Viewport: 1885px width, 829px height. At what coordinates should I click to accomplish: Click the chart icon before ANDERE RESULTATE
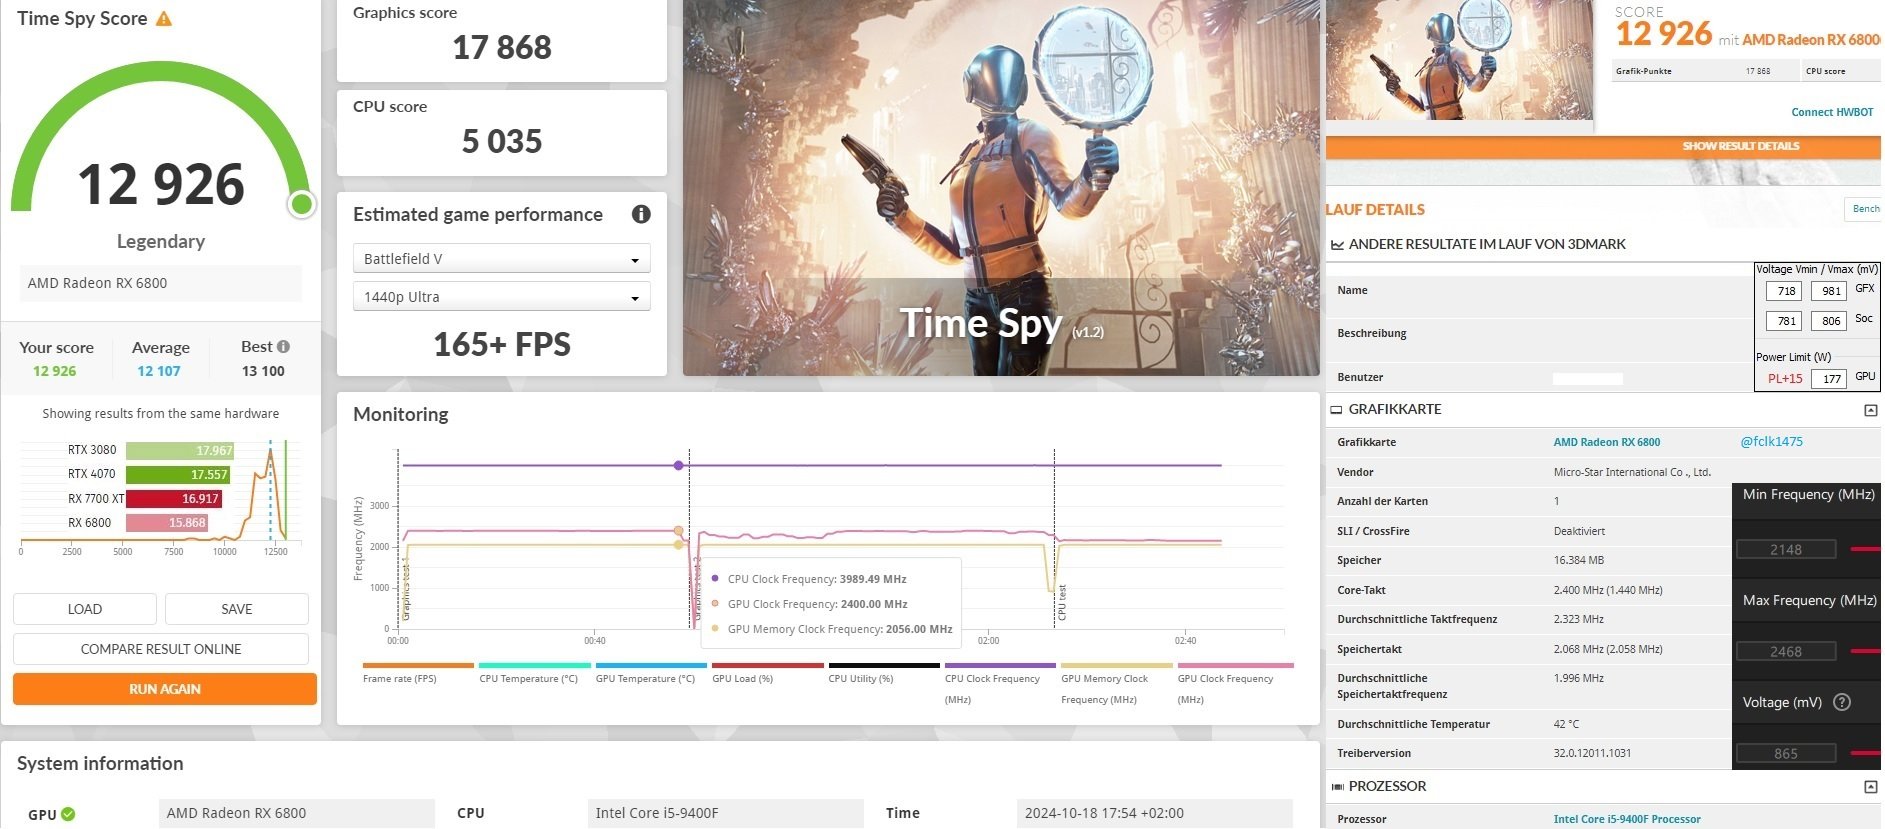1337,244
